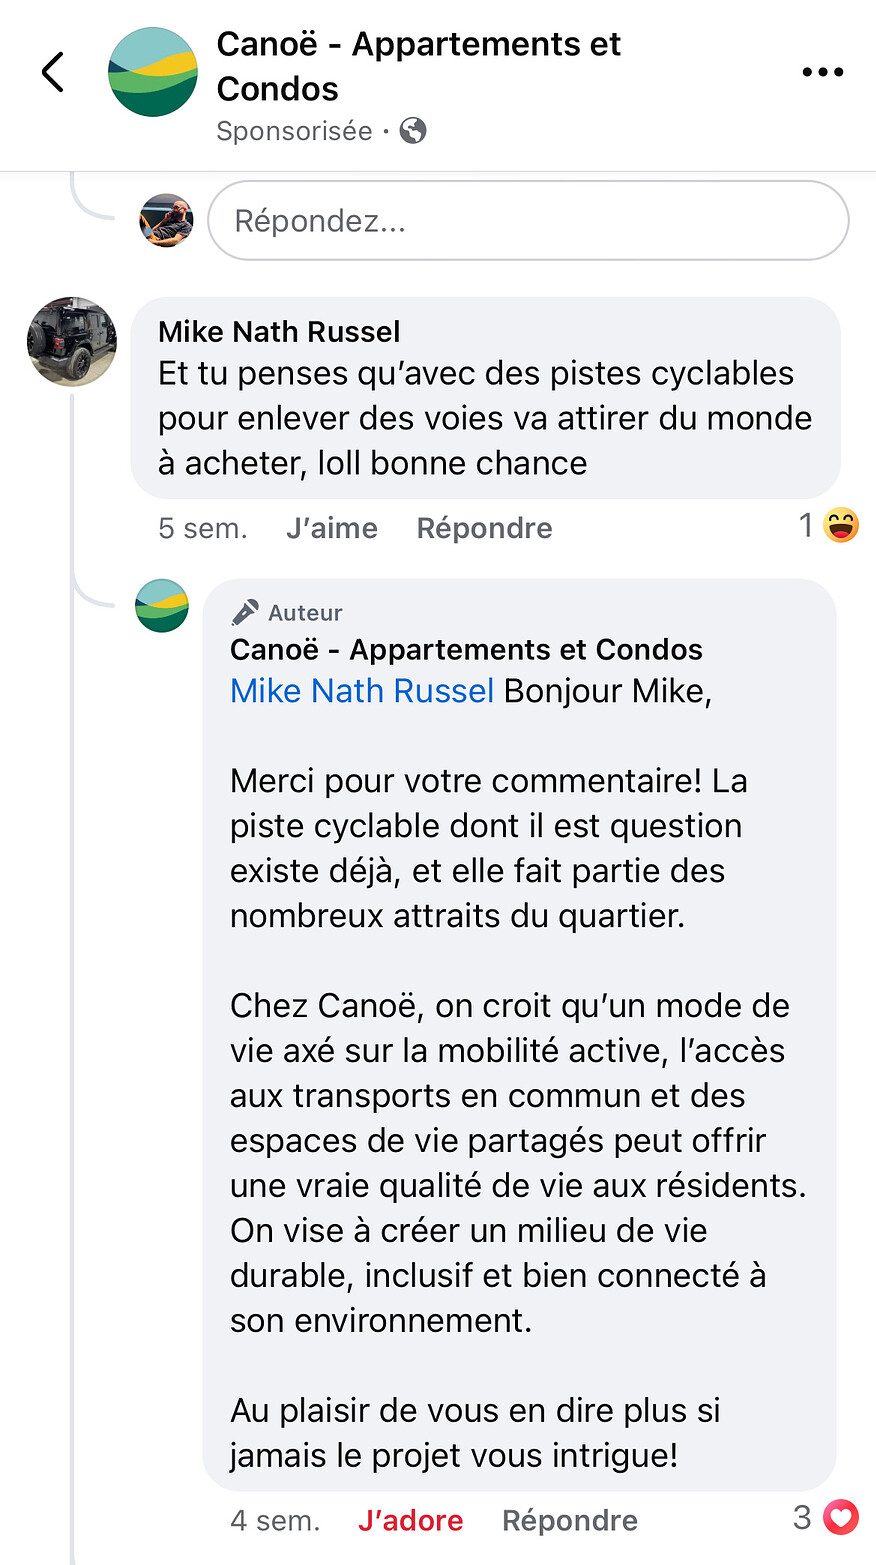876x1565 pixels.
Task: Open the three-dot more options menu
Action: coord(822,72)
